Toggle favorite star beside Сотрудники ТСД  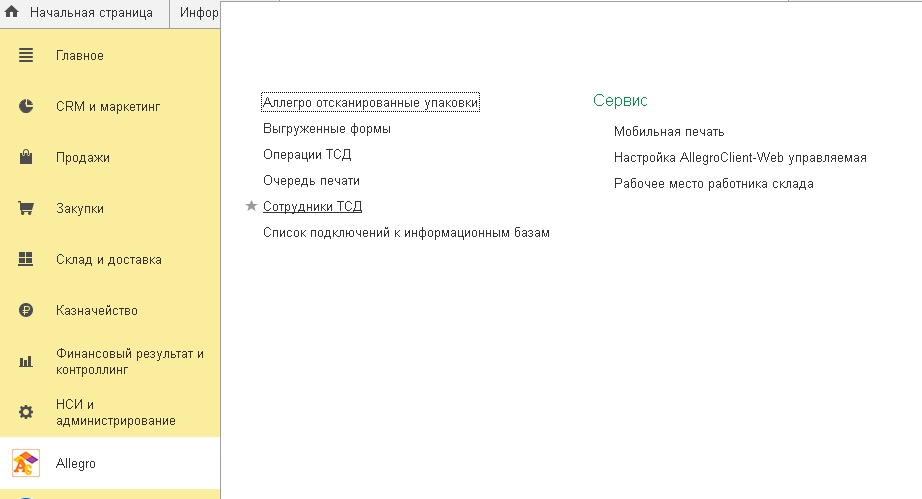click(x=251, y=206)
